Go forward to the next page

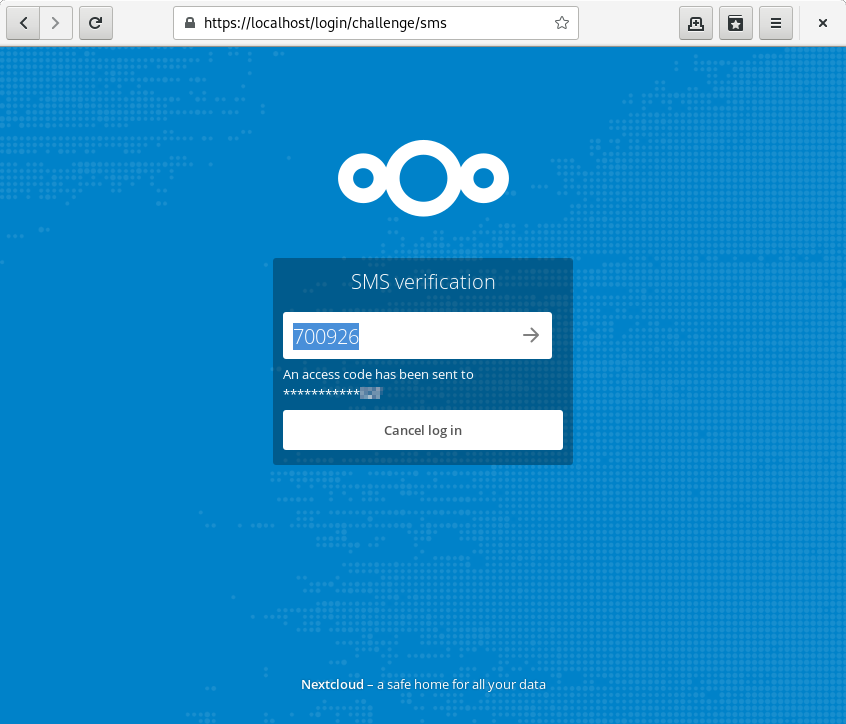(x=56, y=23)
